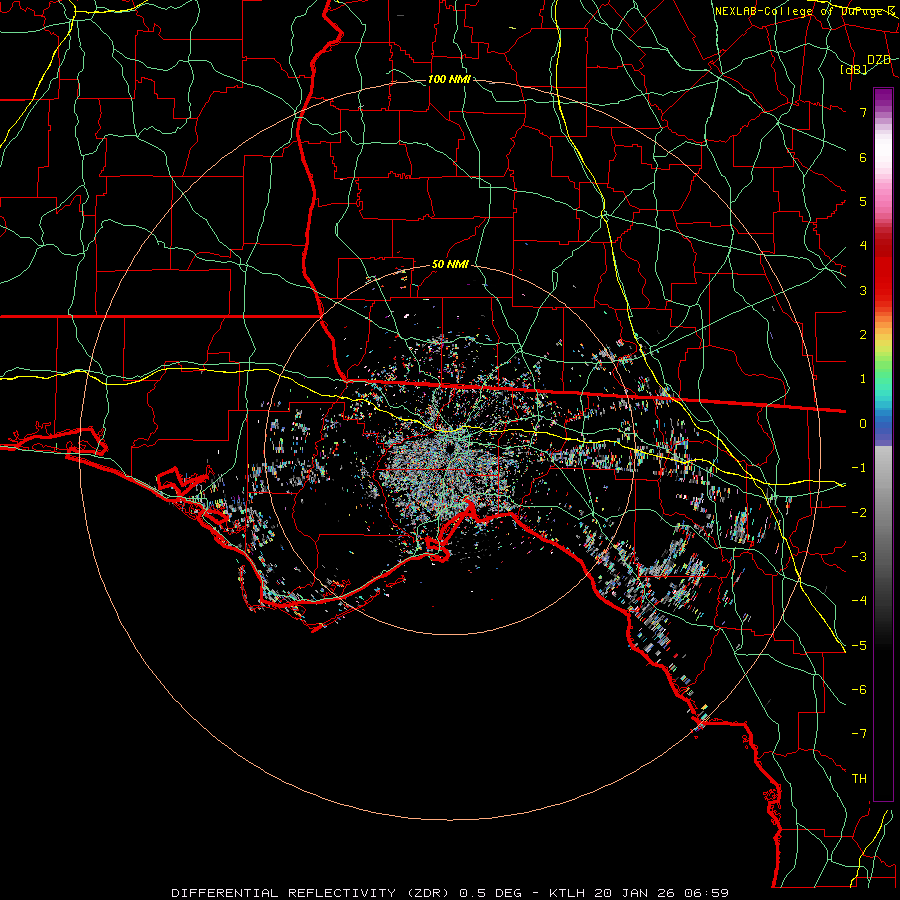The image size is (900, 900).
Task: Click the 100 NMI range ring label
Action: coord(449,79)
